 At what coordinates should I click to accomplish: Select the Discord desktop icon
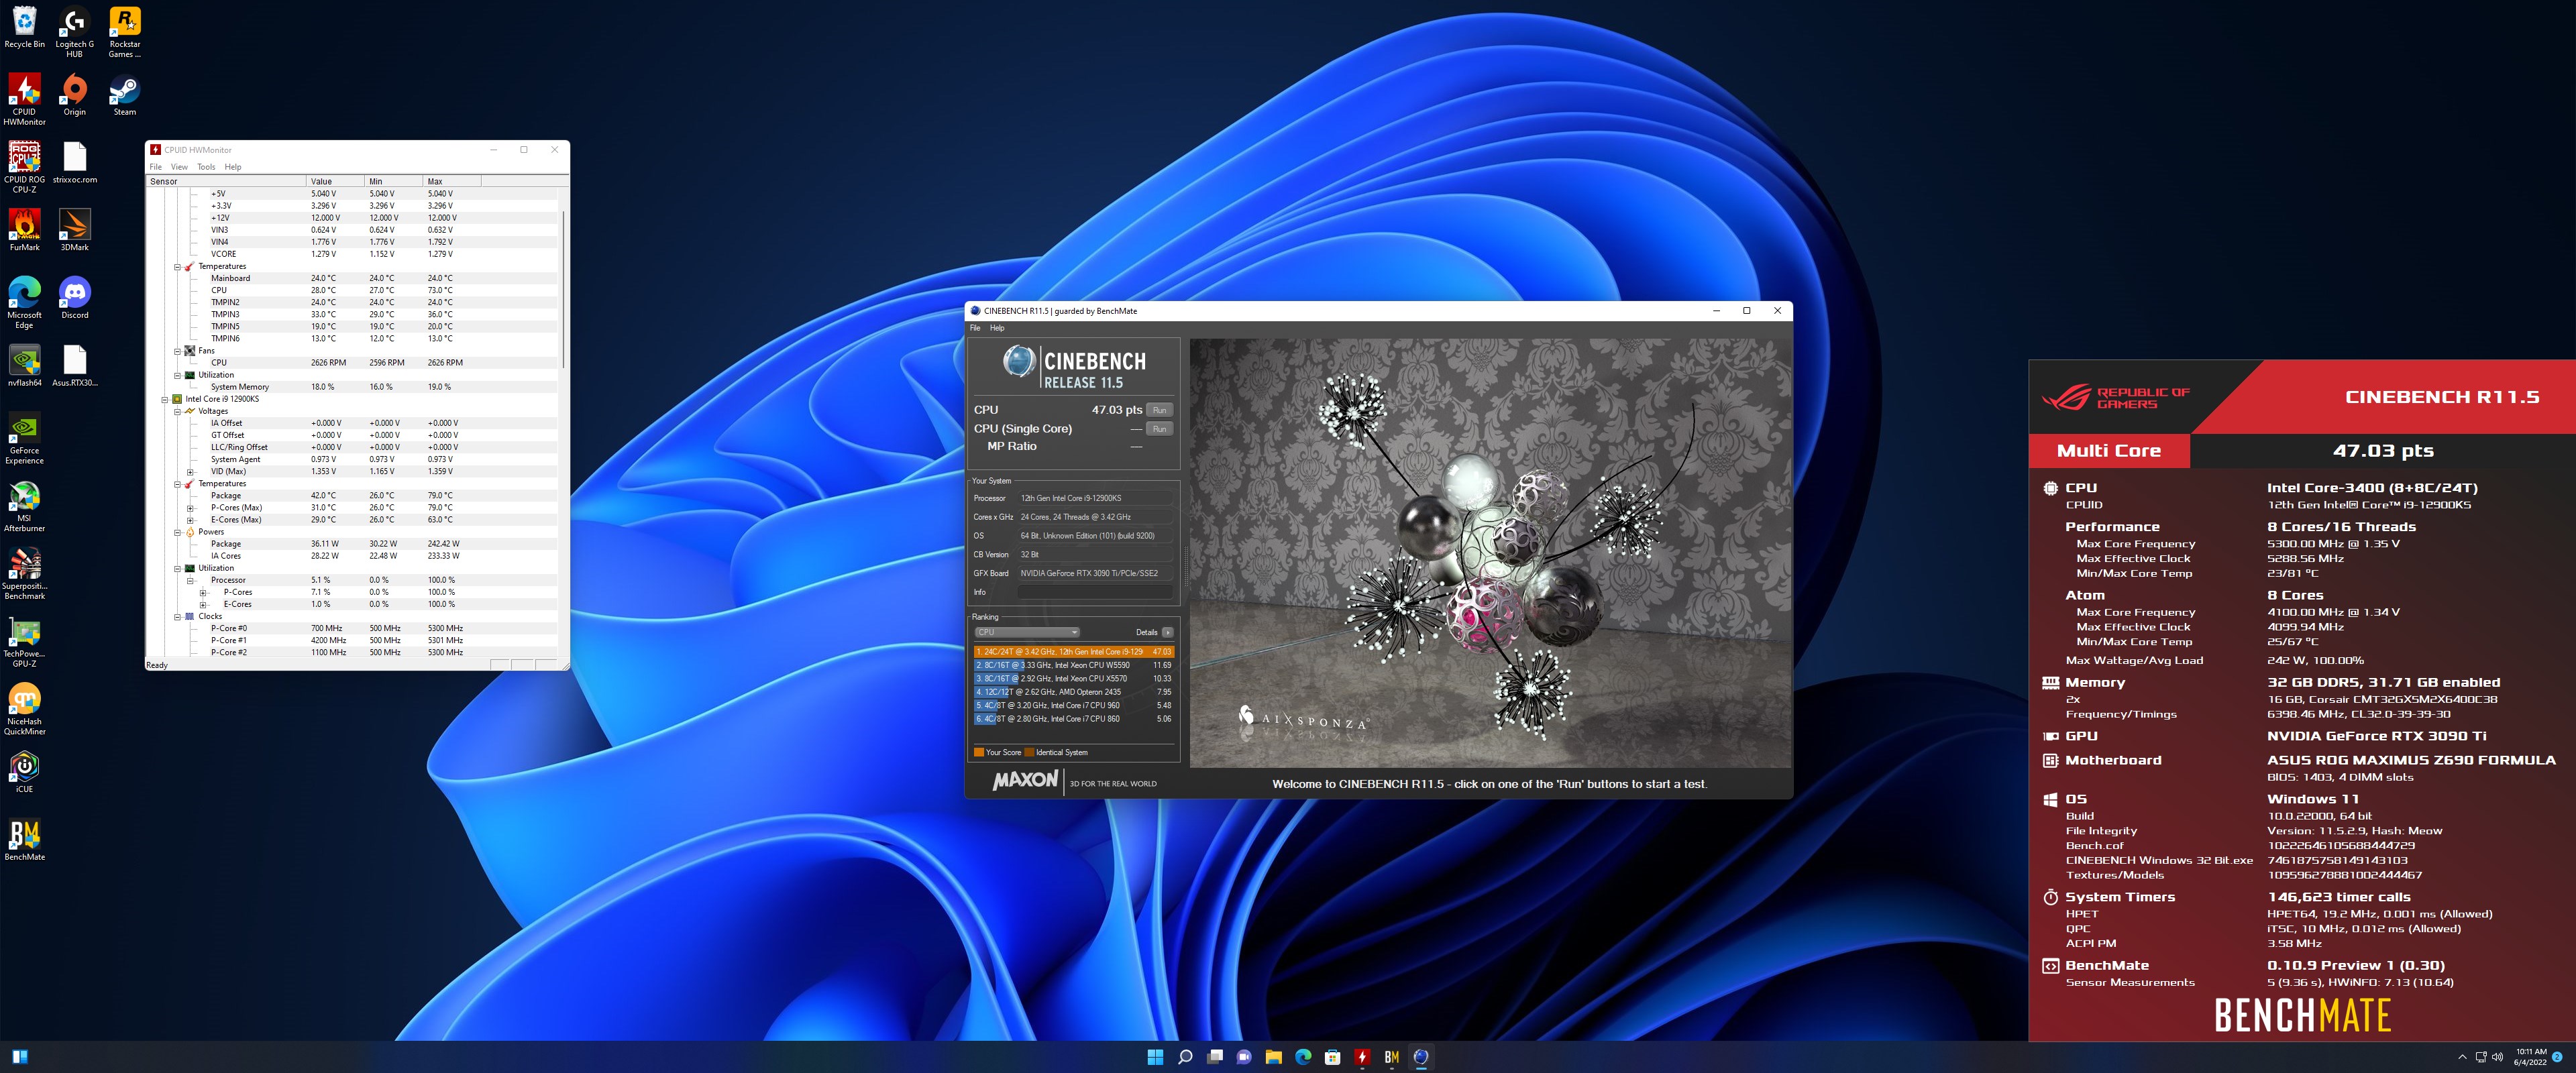[x=74, y=298]
